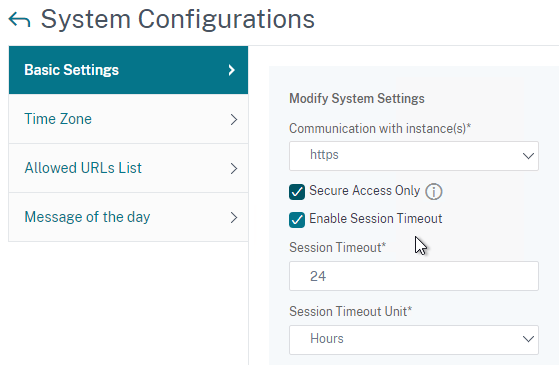The image size is (559, 365).
Task: Click the Enable Session Timeout label
Action: [x=375, y=219]
